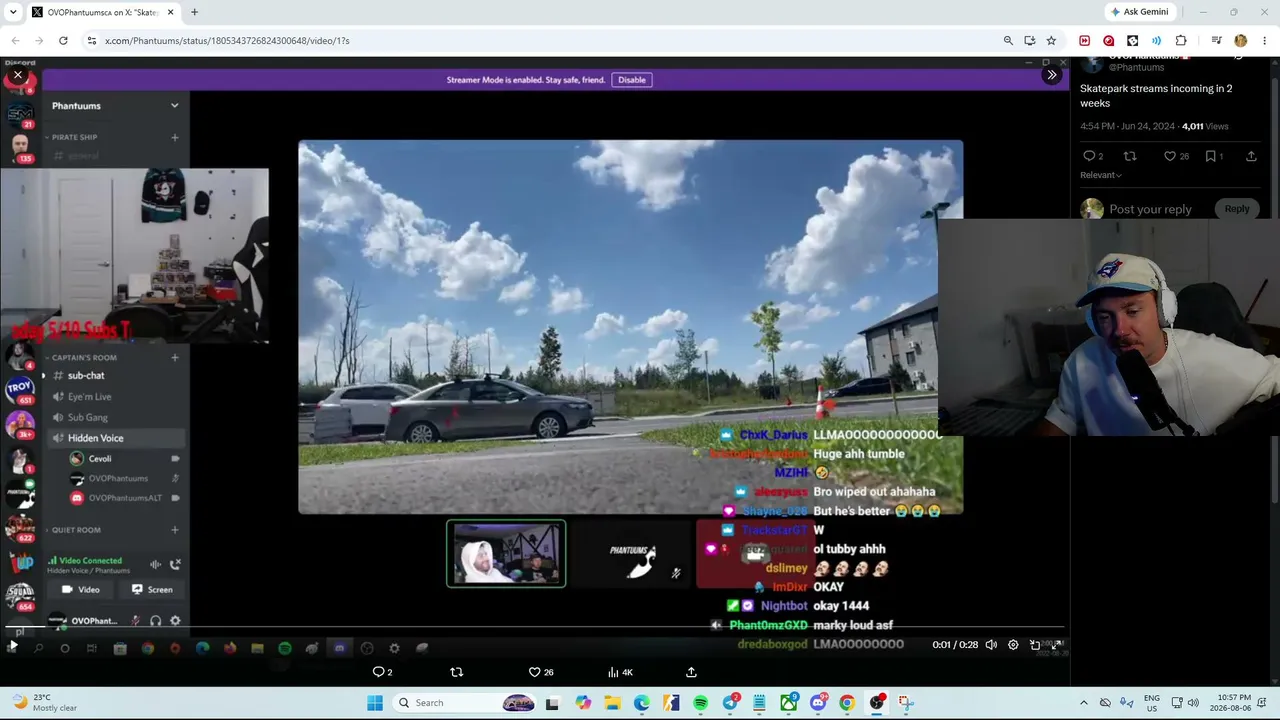Share the post from sidebar
The width and height of the screenshot is (1280, 720).
[1251, 156]
